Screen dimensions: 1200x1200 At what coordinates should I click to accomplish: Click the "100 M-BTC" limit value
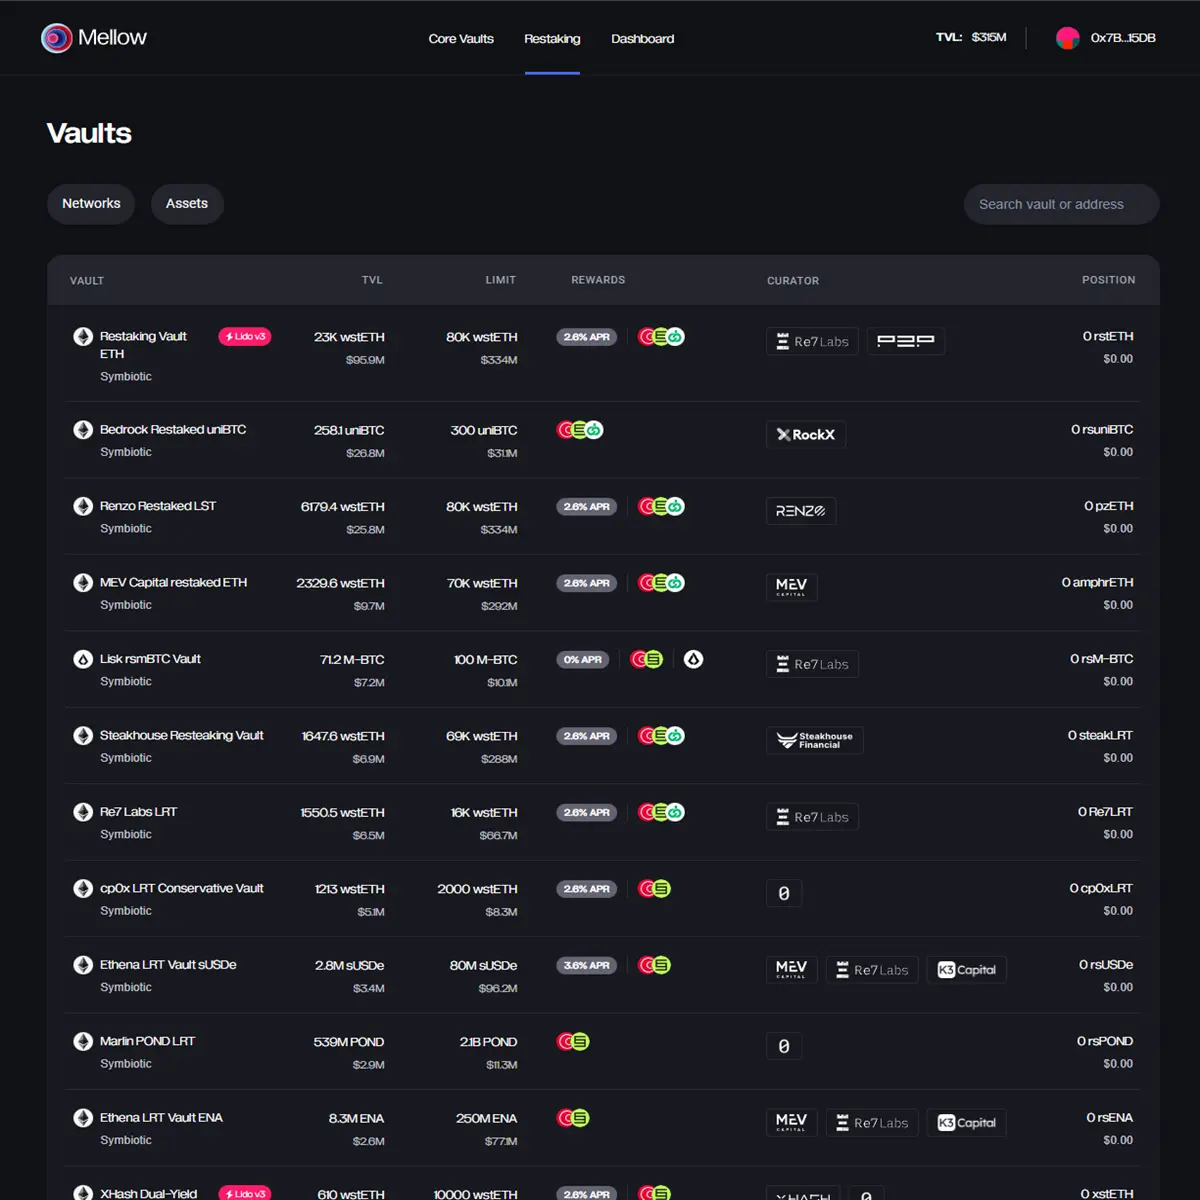(485, 660)
